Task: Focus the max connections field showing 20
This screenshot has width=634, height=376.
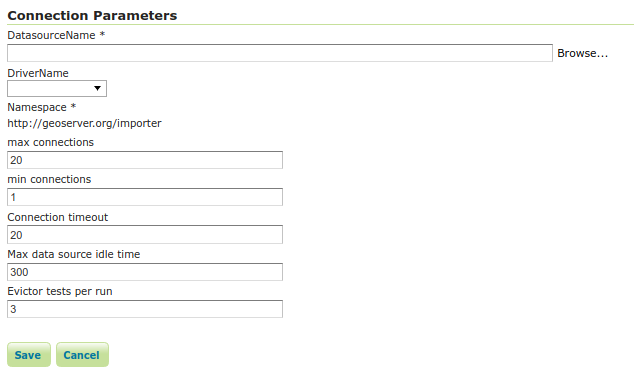Action: pos(145,160)
